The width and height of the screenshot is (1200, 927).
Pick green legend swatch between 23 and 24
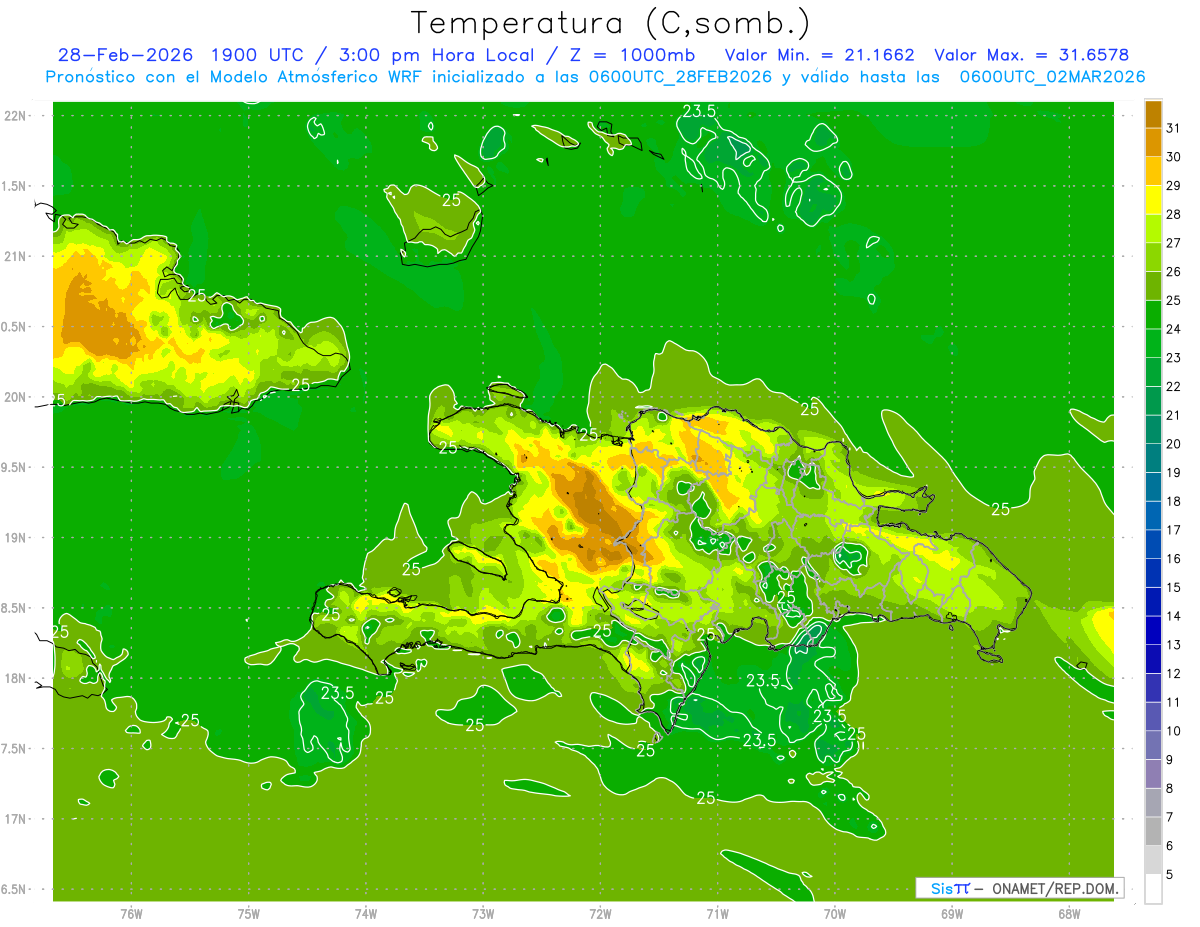(1153, 343)
